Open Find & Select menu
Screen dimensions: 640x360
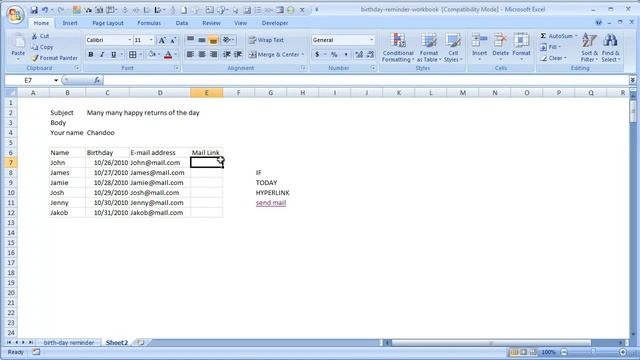click(x=610, y=48)
